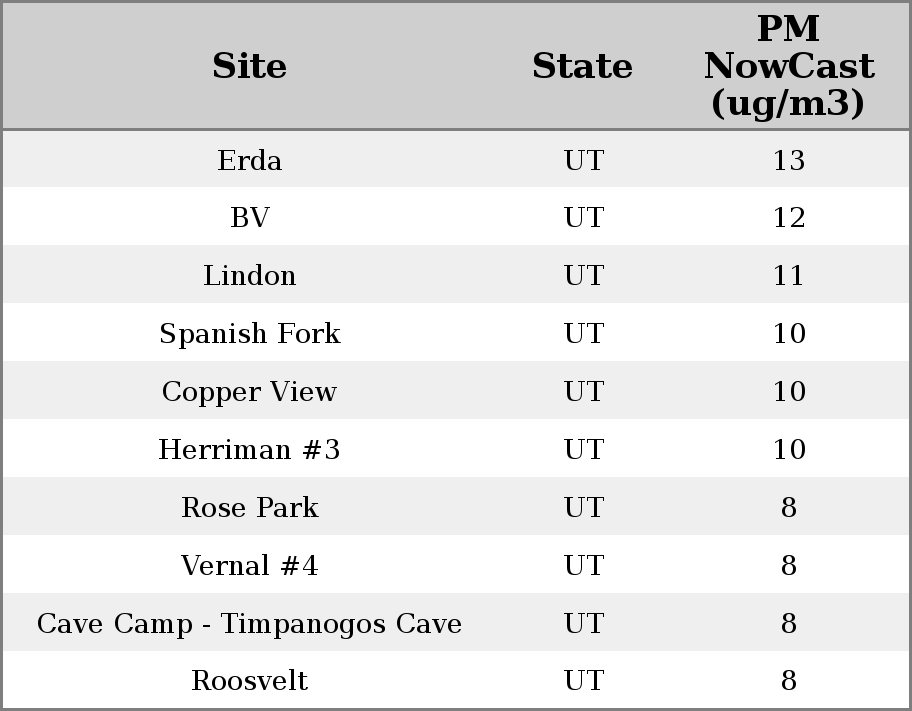This screenshot has height=711, width=912.
Task: Click the State column header
Action: pos(582,66)
